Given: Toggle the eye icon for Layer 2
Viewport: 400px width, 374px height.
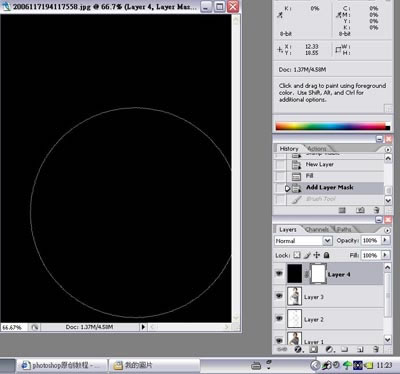Looking at the screenshot, I should pos(279,318).
